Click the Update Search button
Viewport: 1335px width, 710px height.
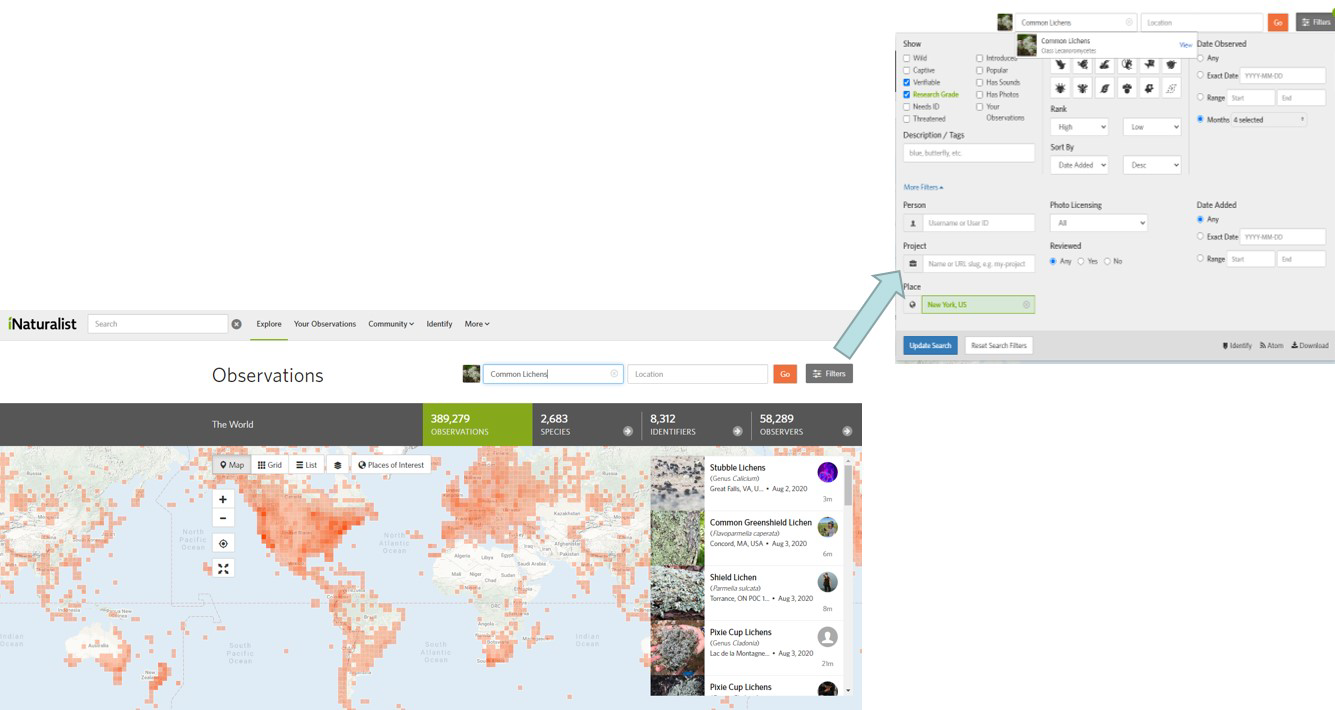coord(930,345)
